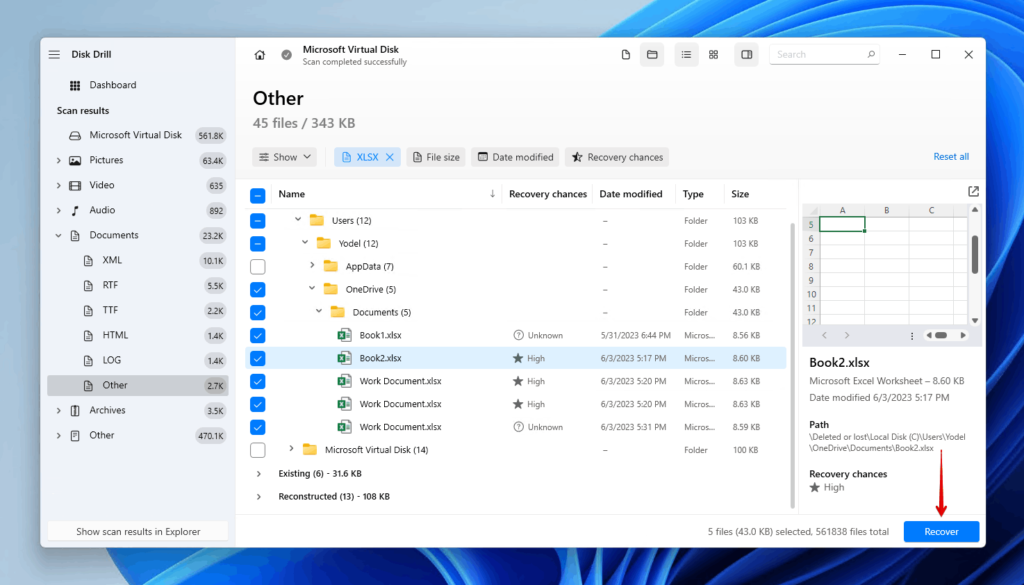
Task: Open the Dashboard section
Action: [110, 85]
